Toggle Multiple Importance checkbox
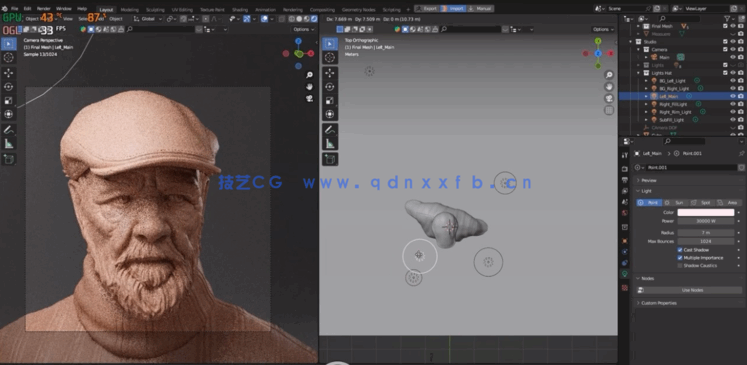The image size is (747, 365). click(x=680, y=258)
